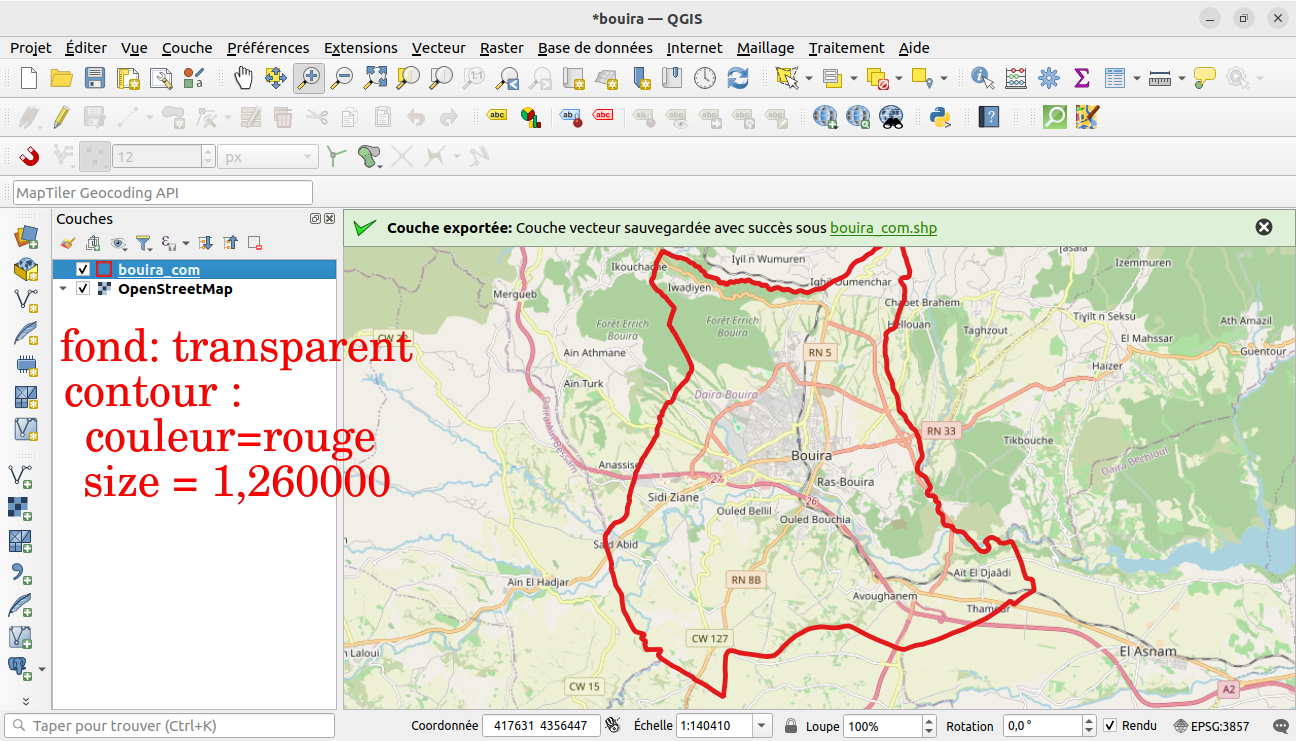Toggle editing with the pencil icon
Screen dimensions: 1296x741
61,117
